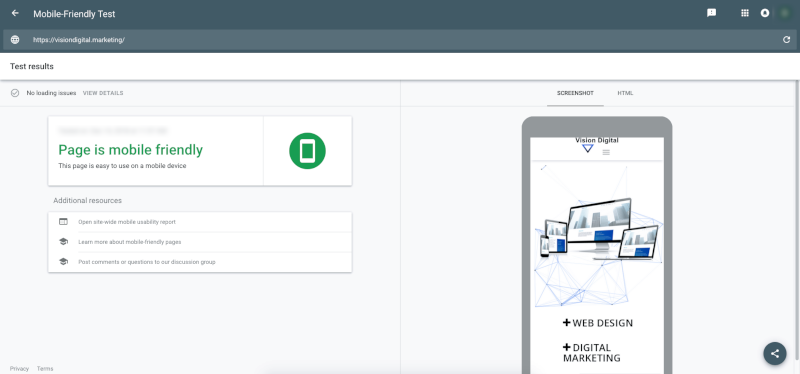Click the Test results heading
The width and height of the screenshot is (800, 374).
(32, 66)
